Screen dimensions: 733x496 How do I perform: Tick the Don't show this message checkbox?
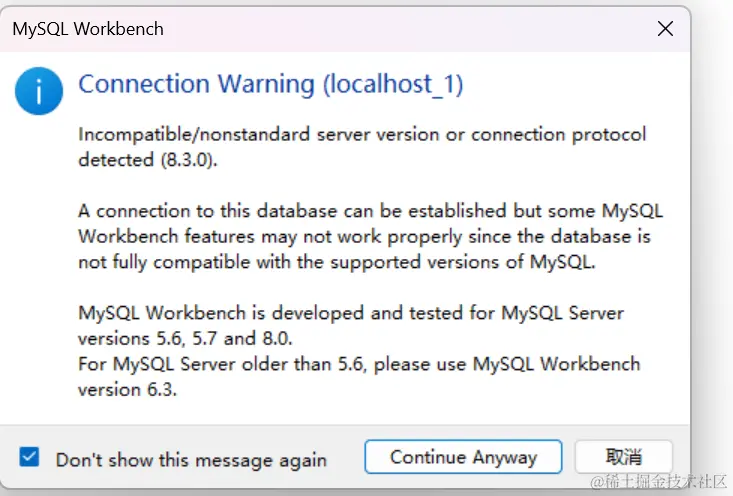[x=30, y=458]
